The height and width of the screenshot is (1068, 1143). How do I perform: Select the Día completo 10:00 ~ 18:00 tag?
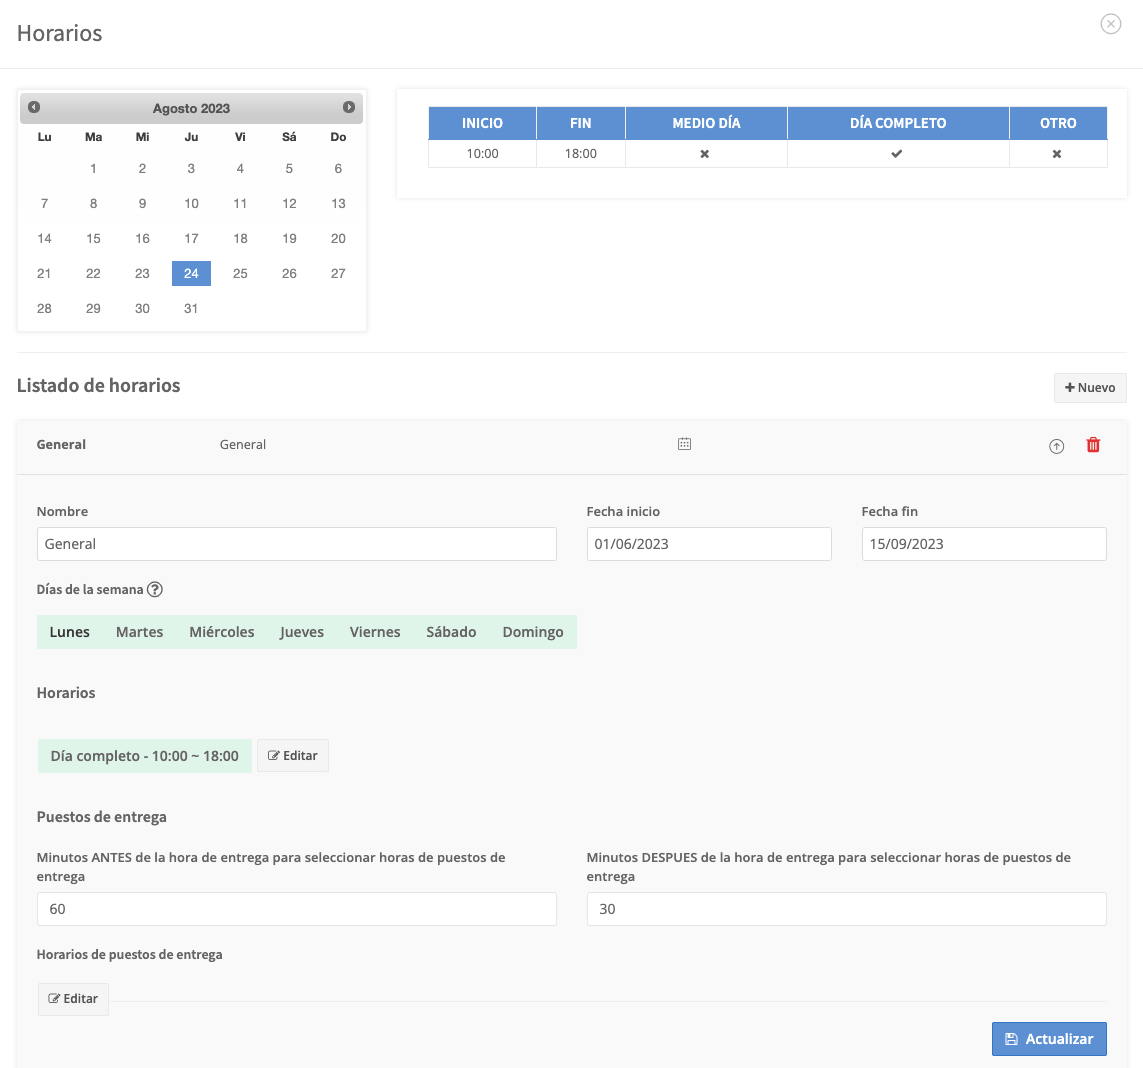click(144, 756)
